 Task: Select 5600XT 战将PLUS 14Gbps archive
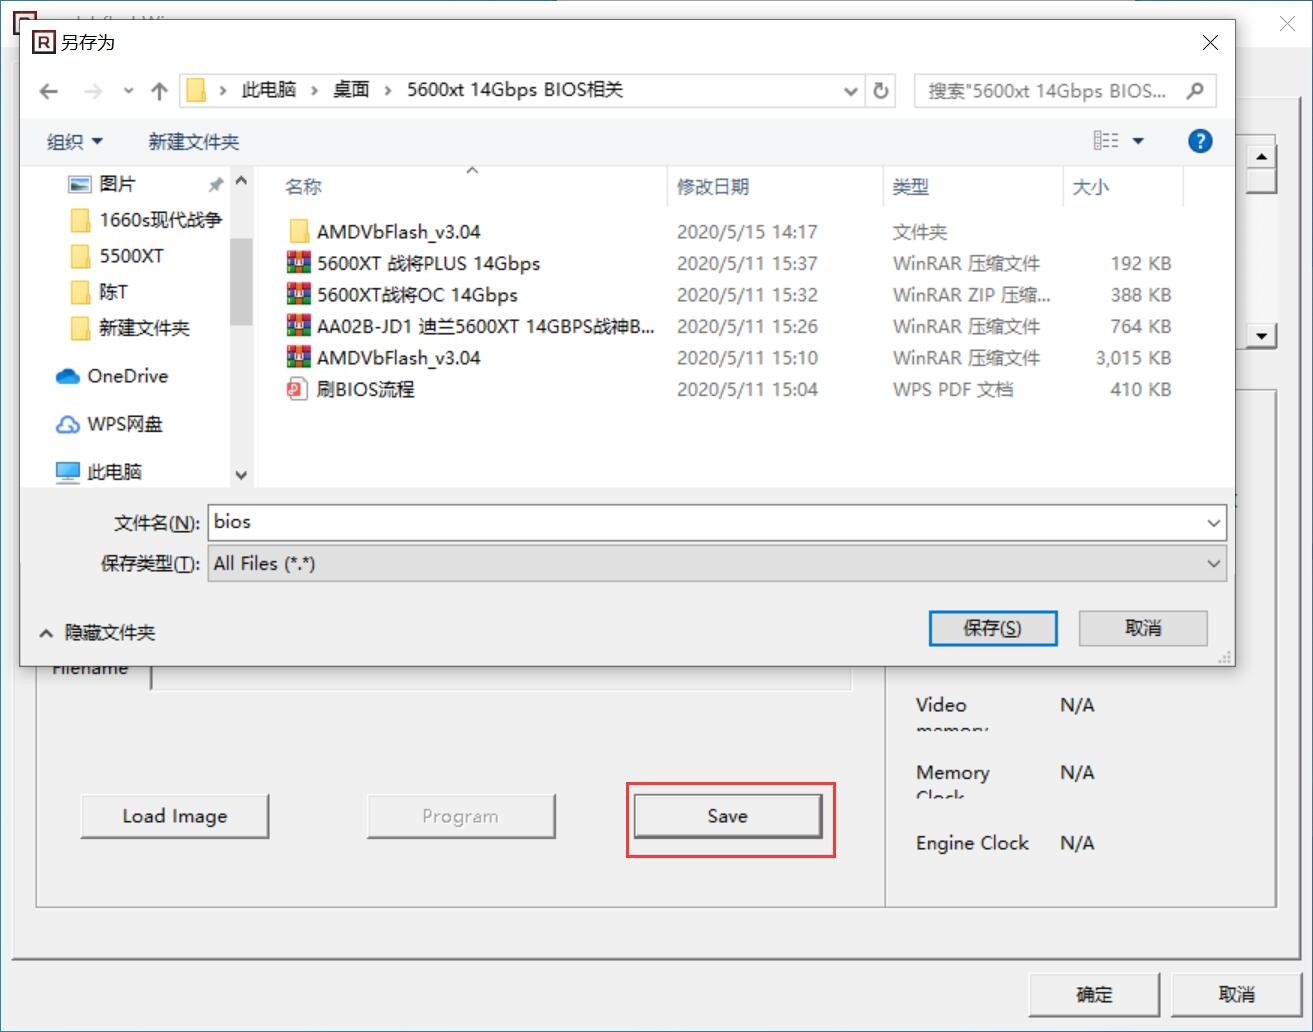pos(428,264)
